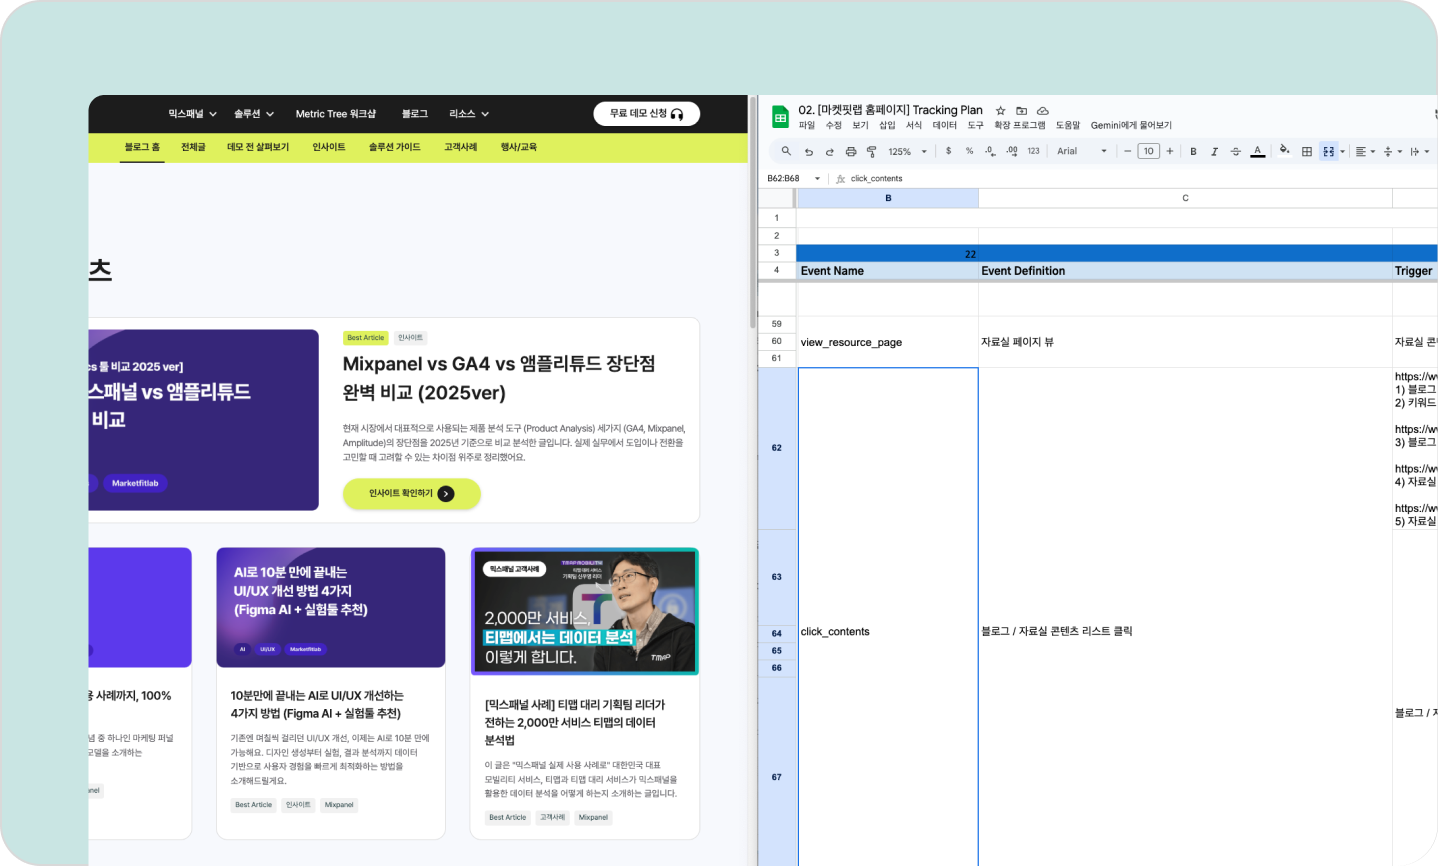Open merge type dropdown arrow
The height and width of the screenshot is (866, 1438).
[1342, 152]
